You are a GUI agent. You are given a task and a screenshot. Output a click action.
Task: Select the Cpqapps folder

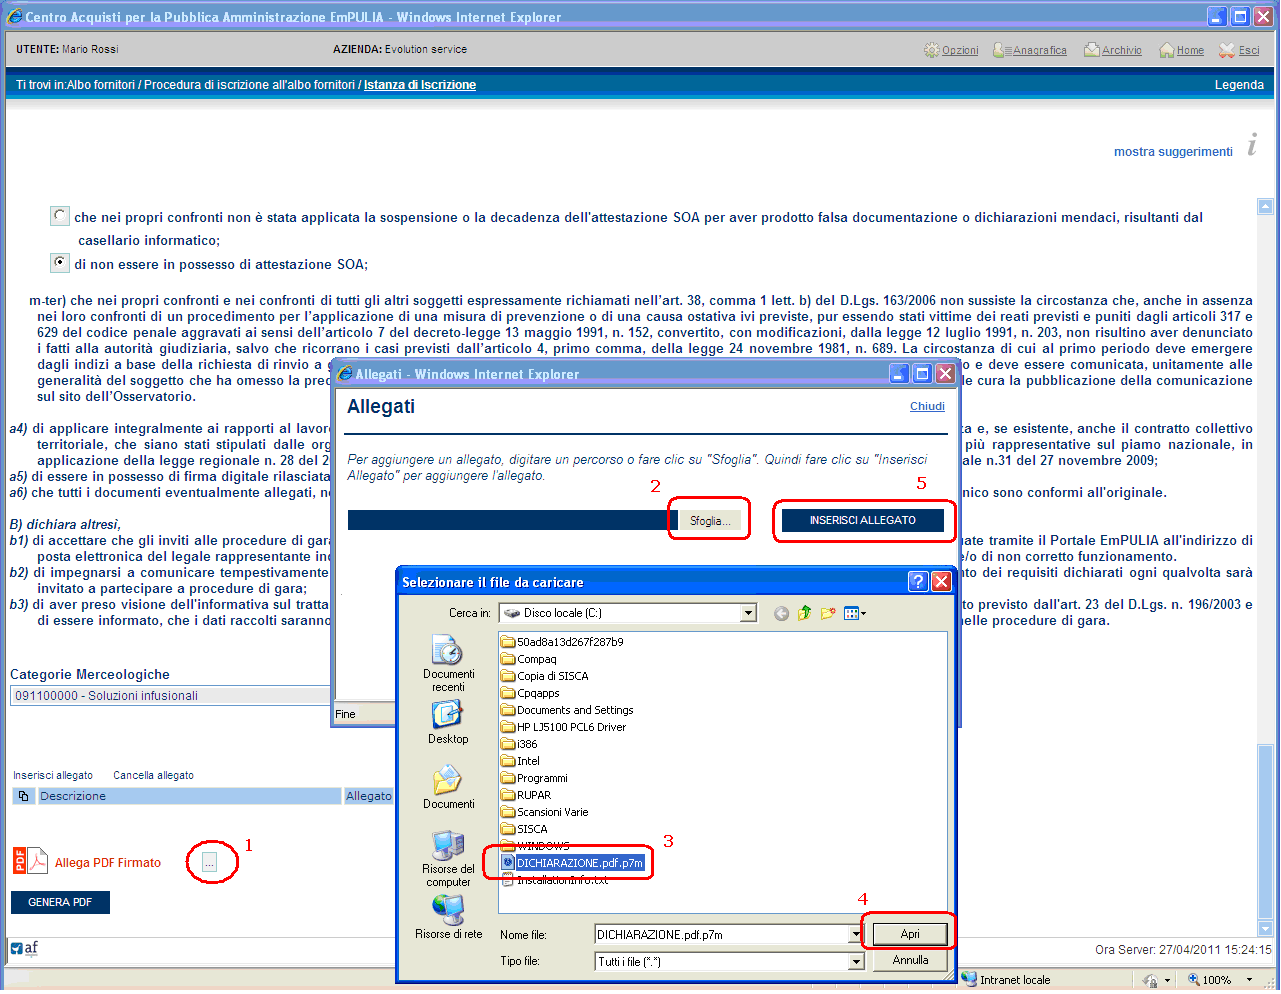[x=530, y=693]
